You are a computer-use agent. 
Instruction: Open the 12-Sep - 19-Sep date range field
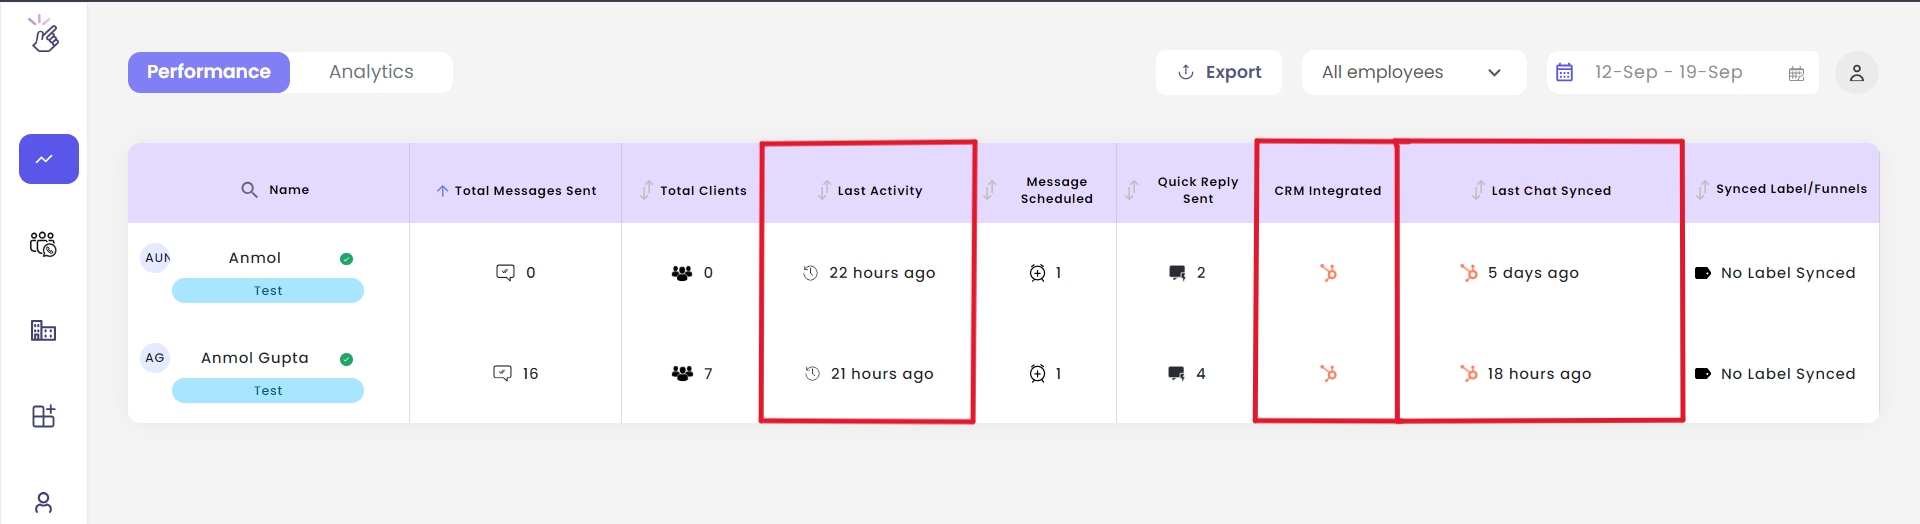coord(1683,72)
